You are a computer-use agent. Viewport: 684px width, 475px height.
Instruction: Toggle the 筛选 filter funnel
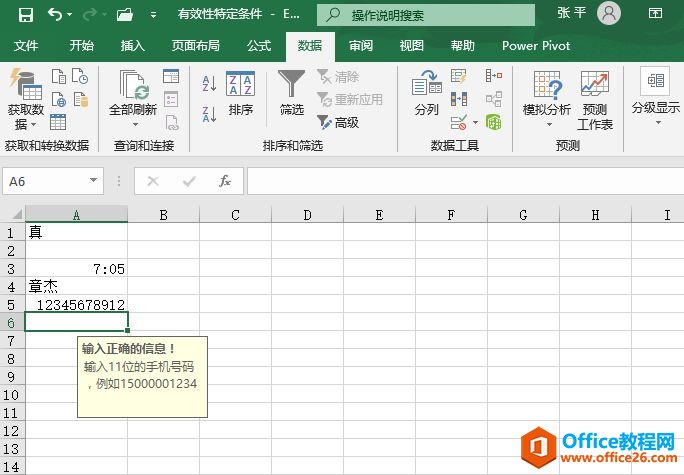[291, 93]
